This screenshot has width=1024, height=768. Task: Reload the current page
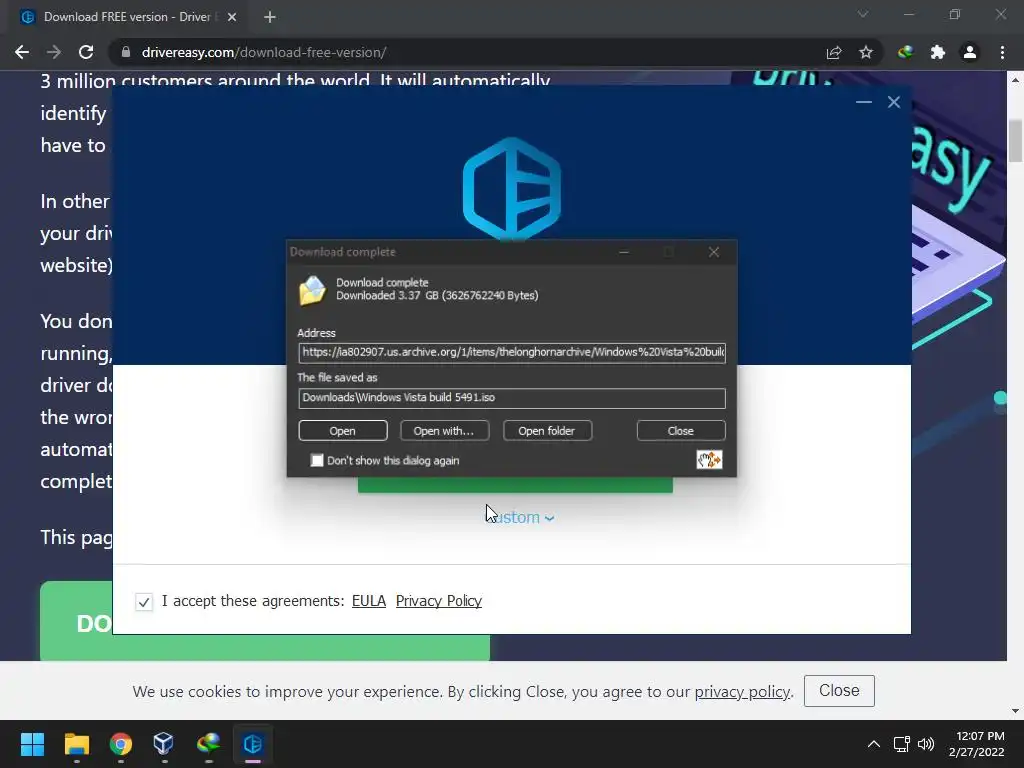point(86,52)
